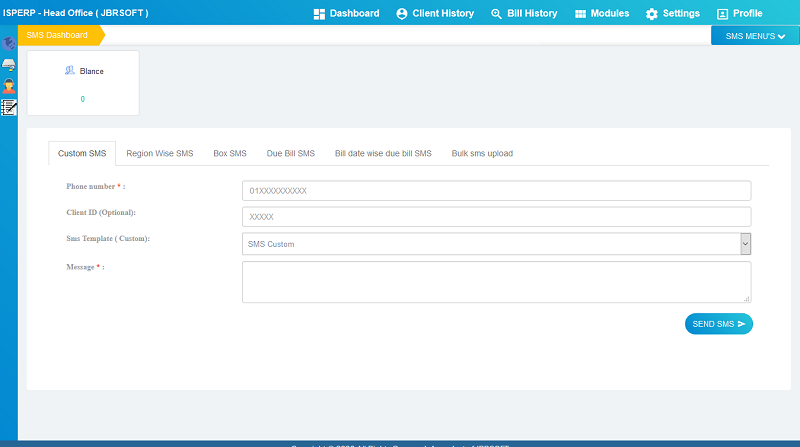Image resolution: width=800 pixels, height=447 pixels.
Task: Click the Blance users icon
Action: tap(69, 71)
